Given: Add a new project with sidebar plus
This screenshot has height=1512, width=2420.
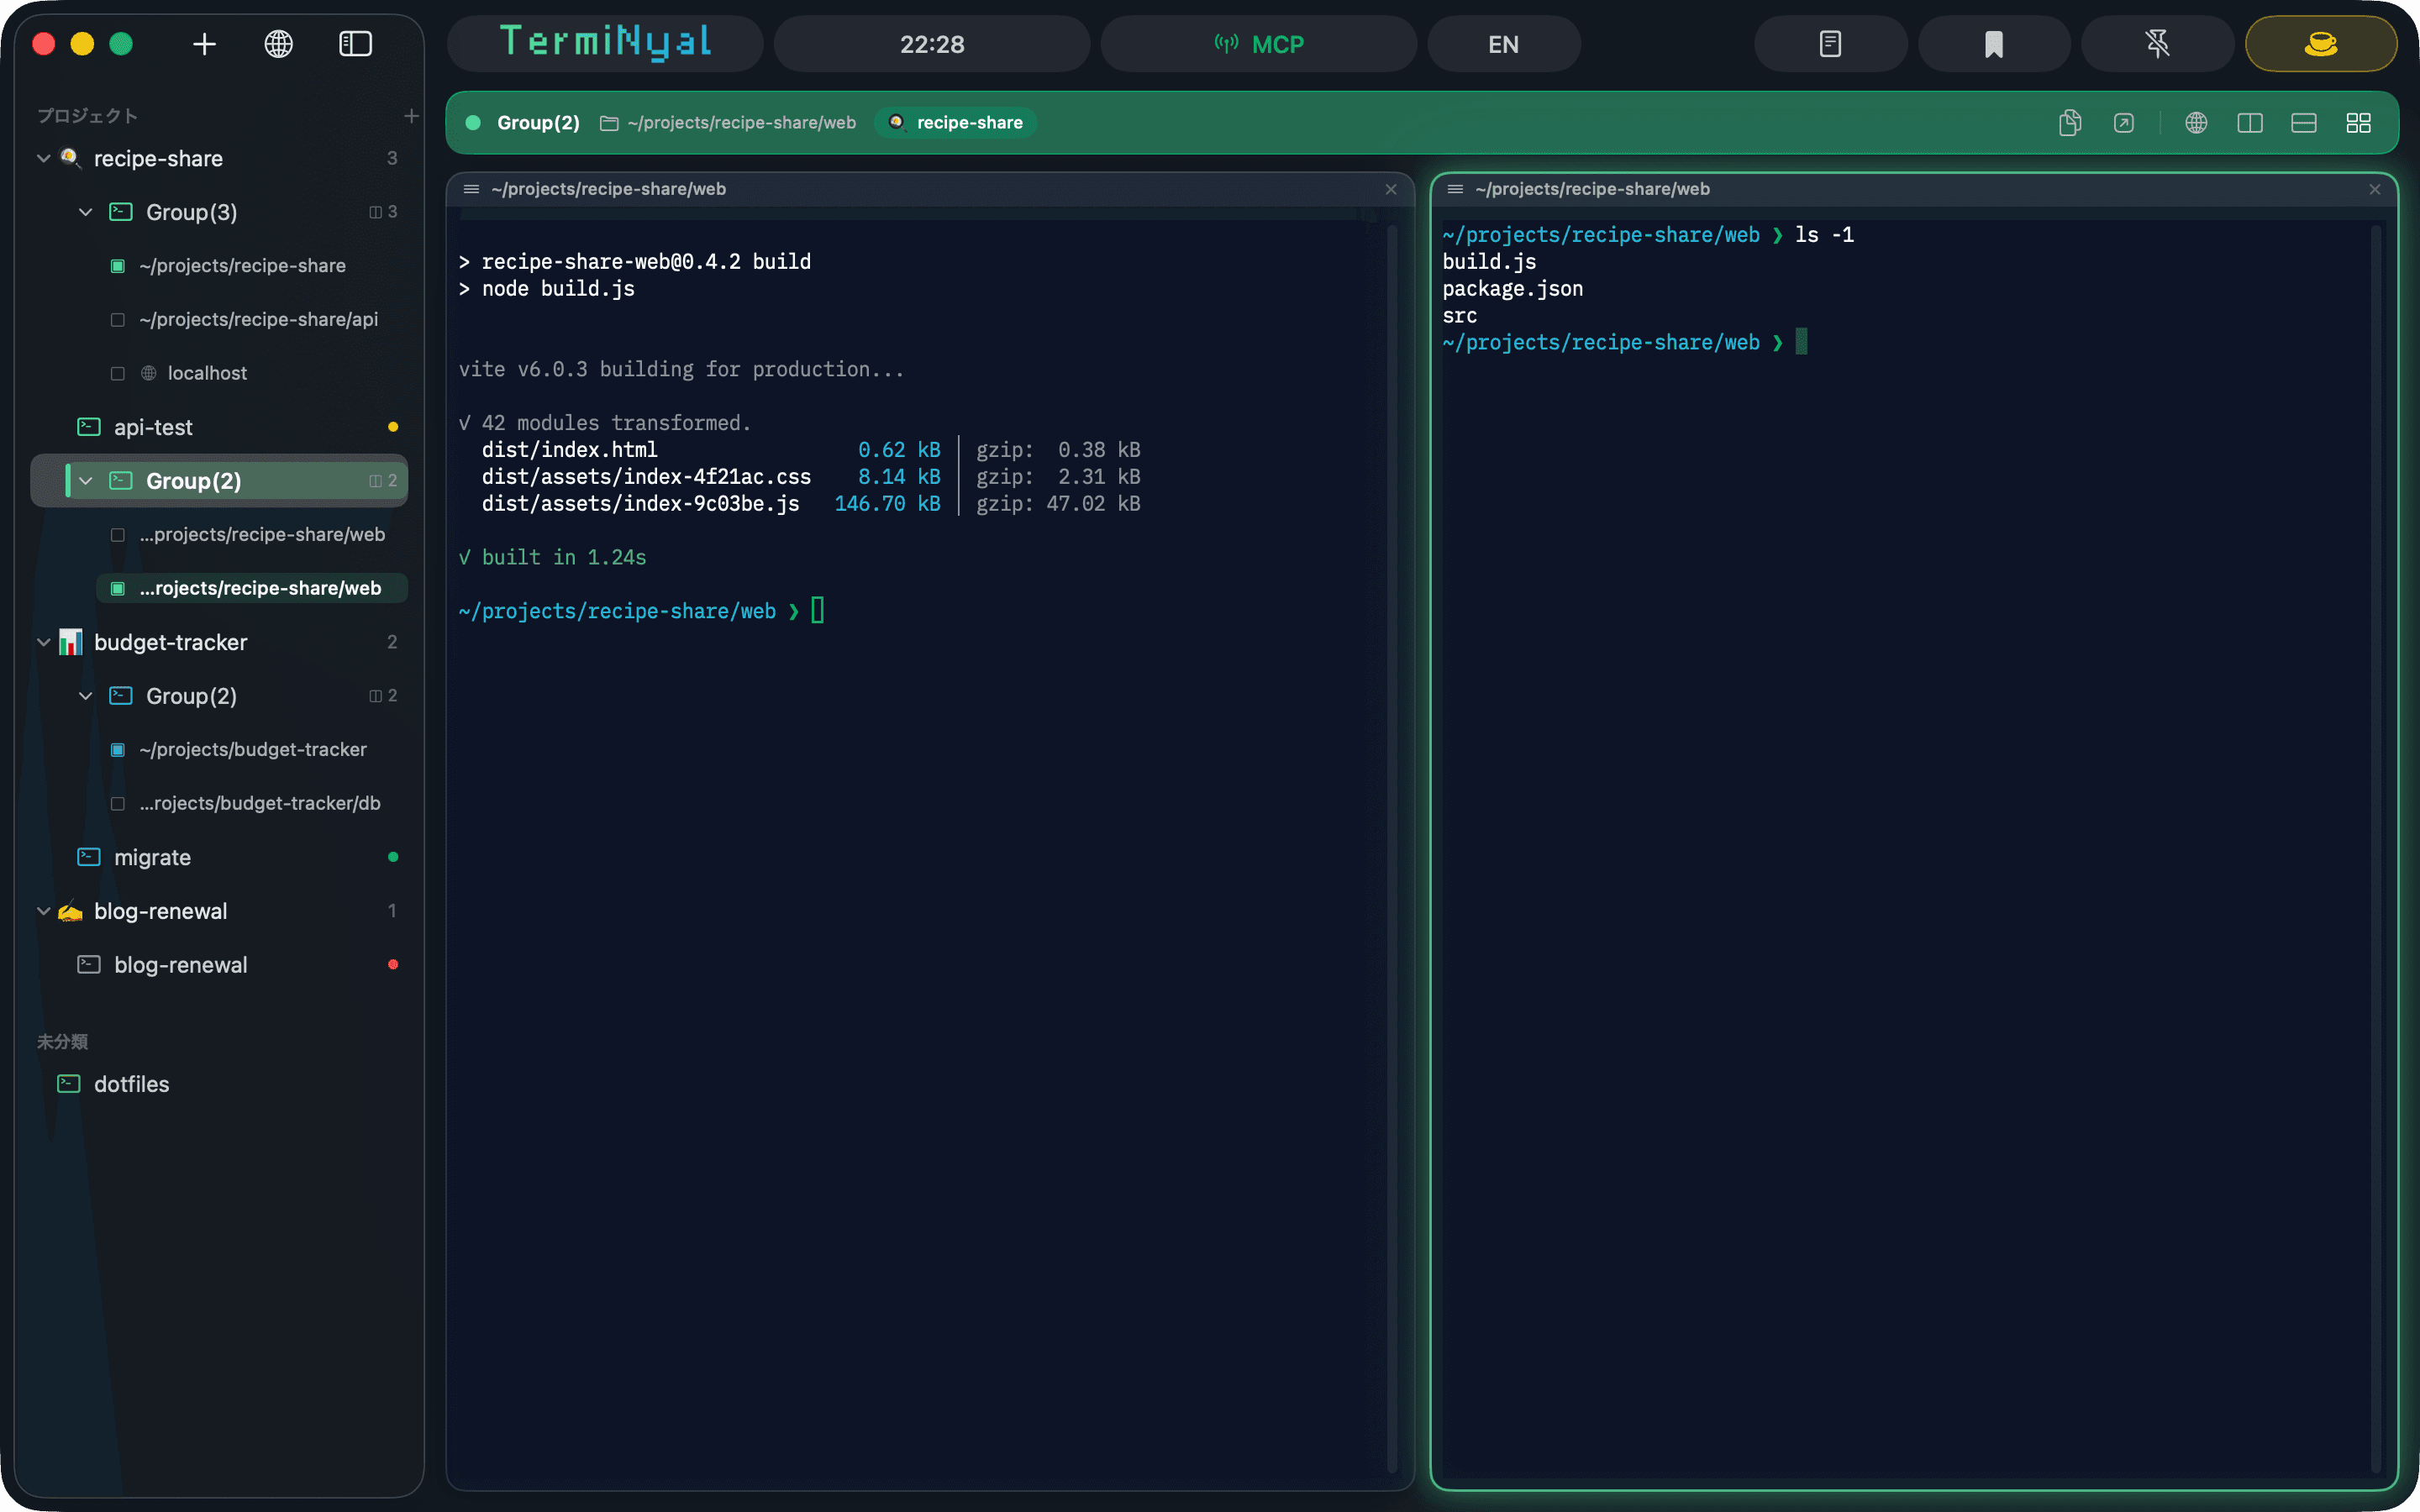Looking at the screenshot, I should coord(411,116).
